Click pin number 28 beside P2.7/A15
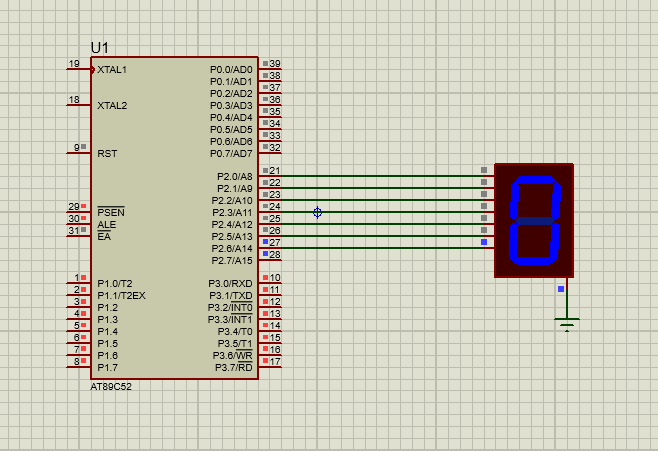Screen dimensions: 658x451 275,255
